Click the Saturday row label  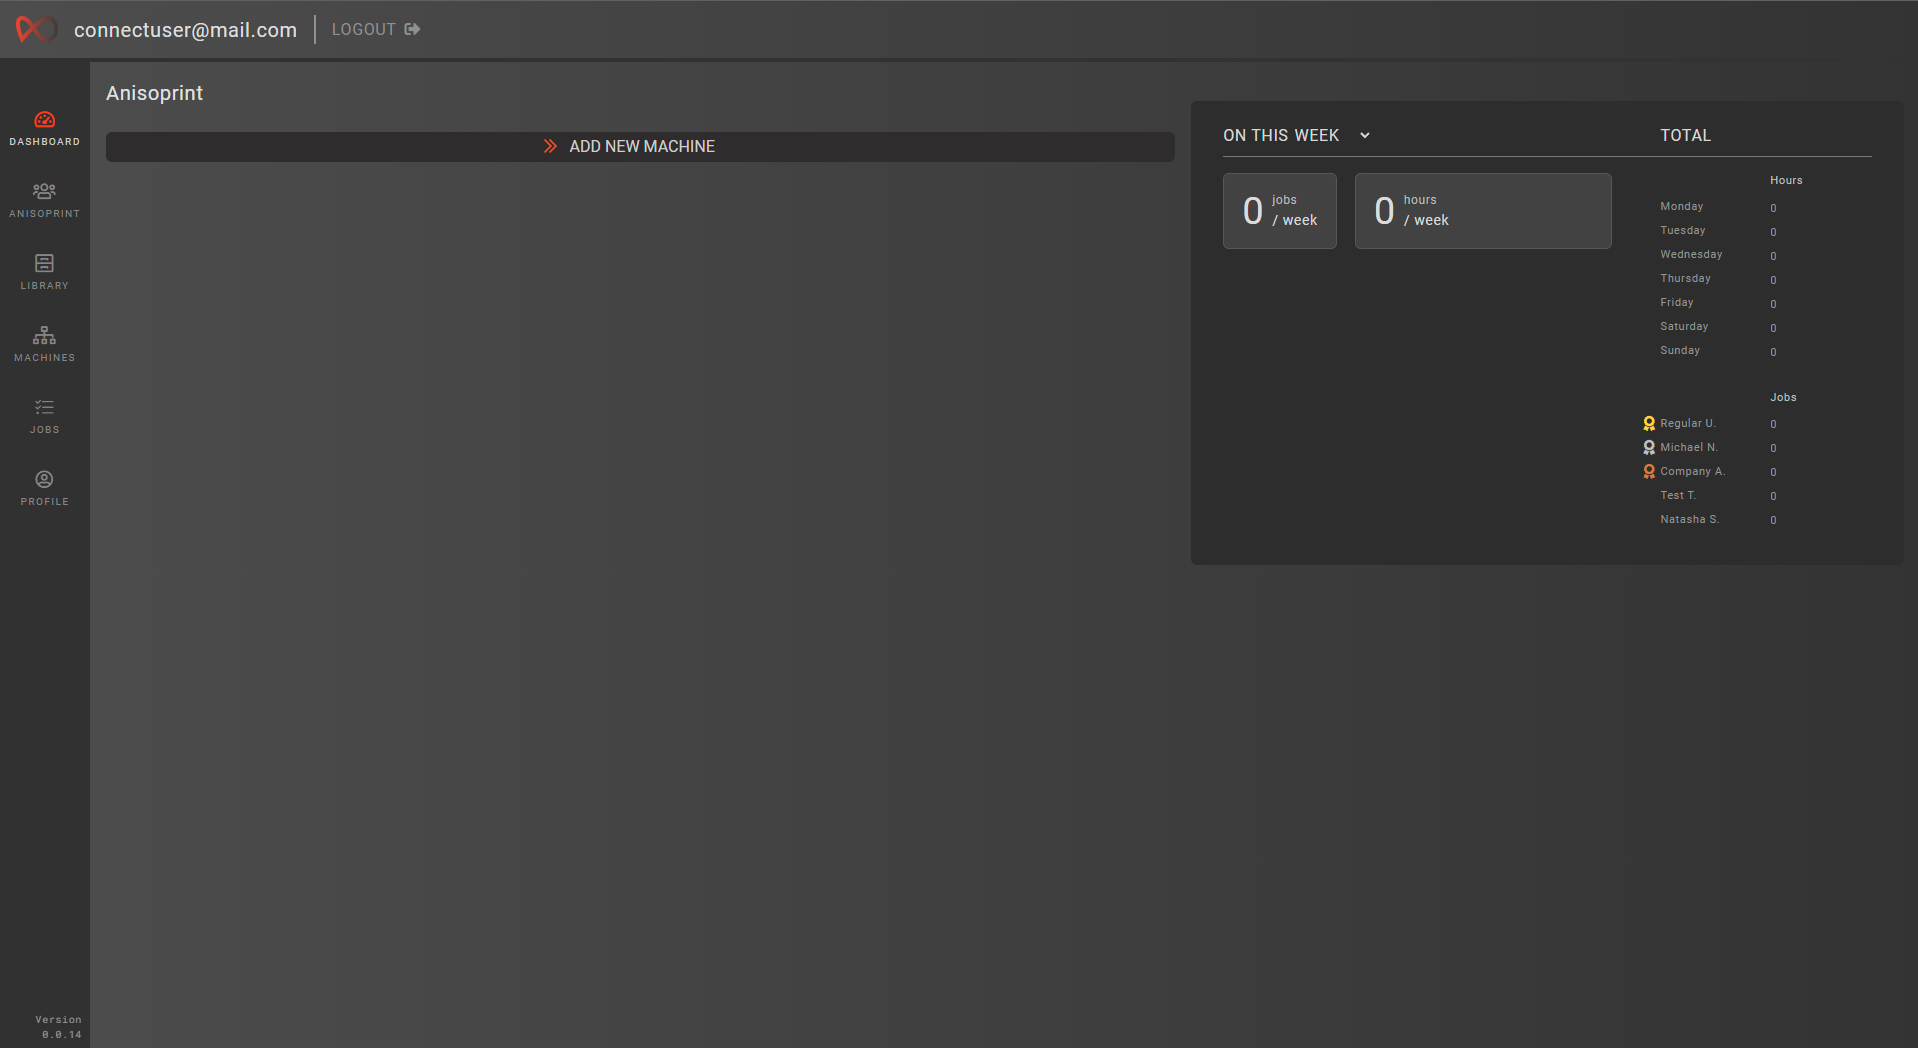coord(1684,327)
